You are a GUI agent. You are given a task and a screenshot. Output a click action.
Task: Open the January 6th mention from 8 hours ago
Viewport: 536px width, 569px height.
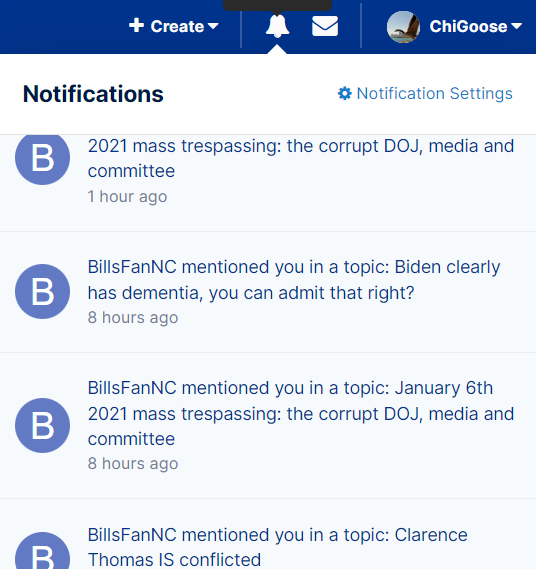click(268, 426)
